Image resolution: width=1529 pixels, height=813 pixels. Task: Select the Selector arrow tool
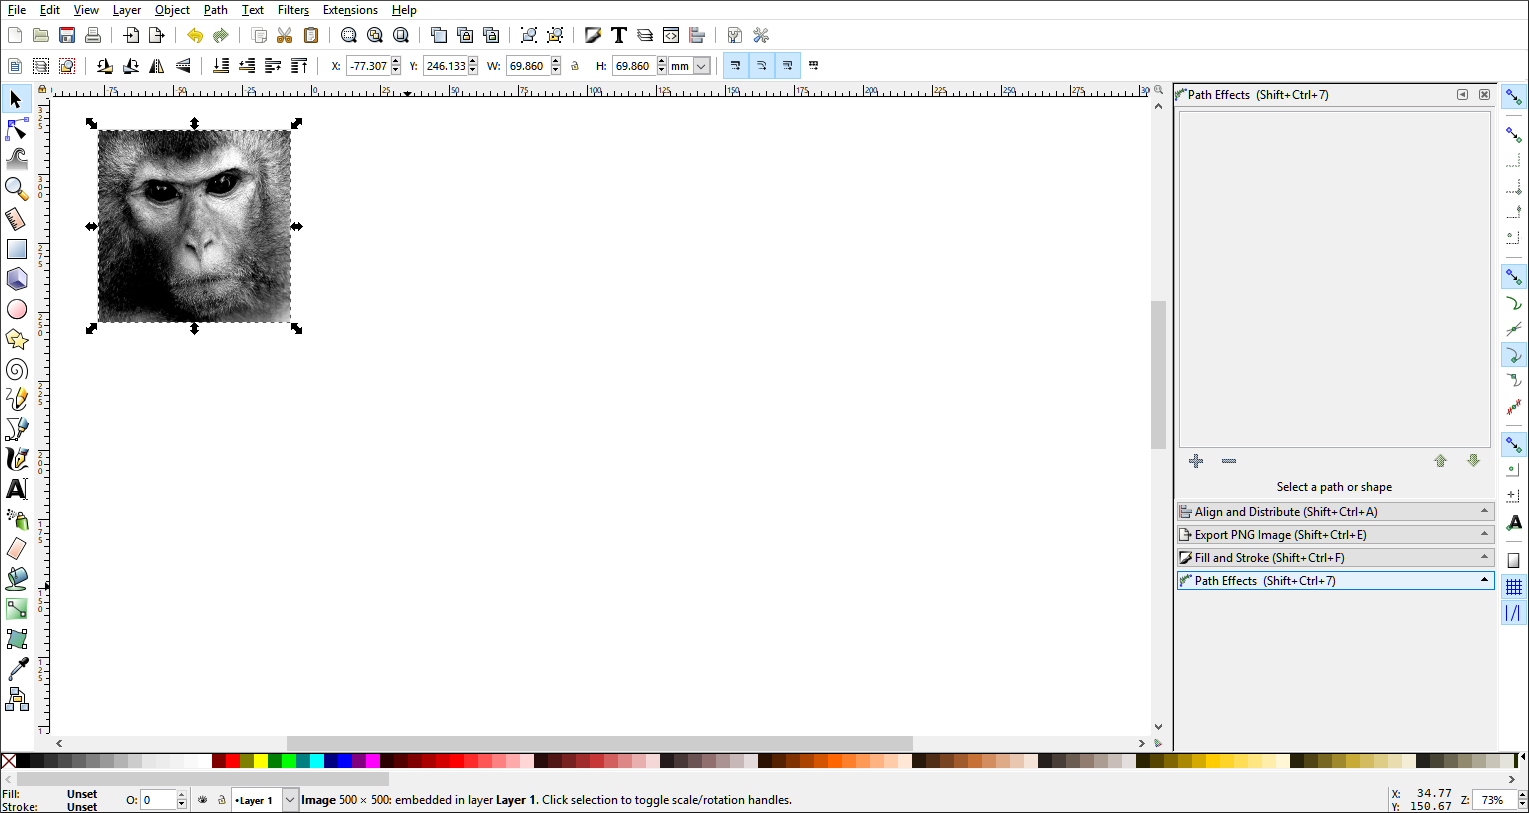click(16, 99)
